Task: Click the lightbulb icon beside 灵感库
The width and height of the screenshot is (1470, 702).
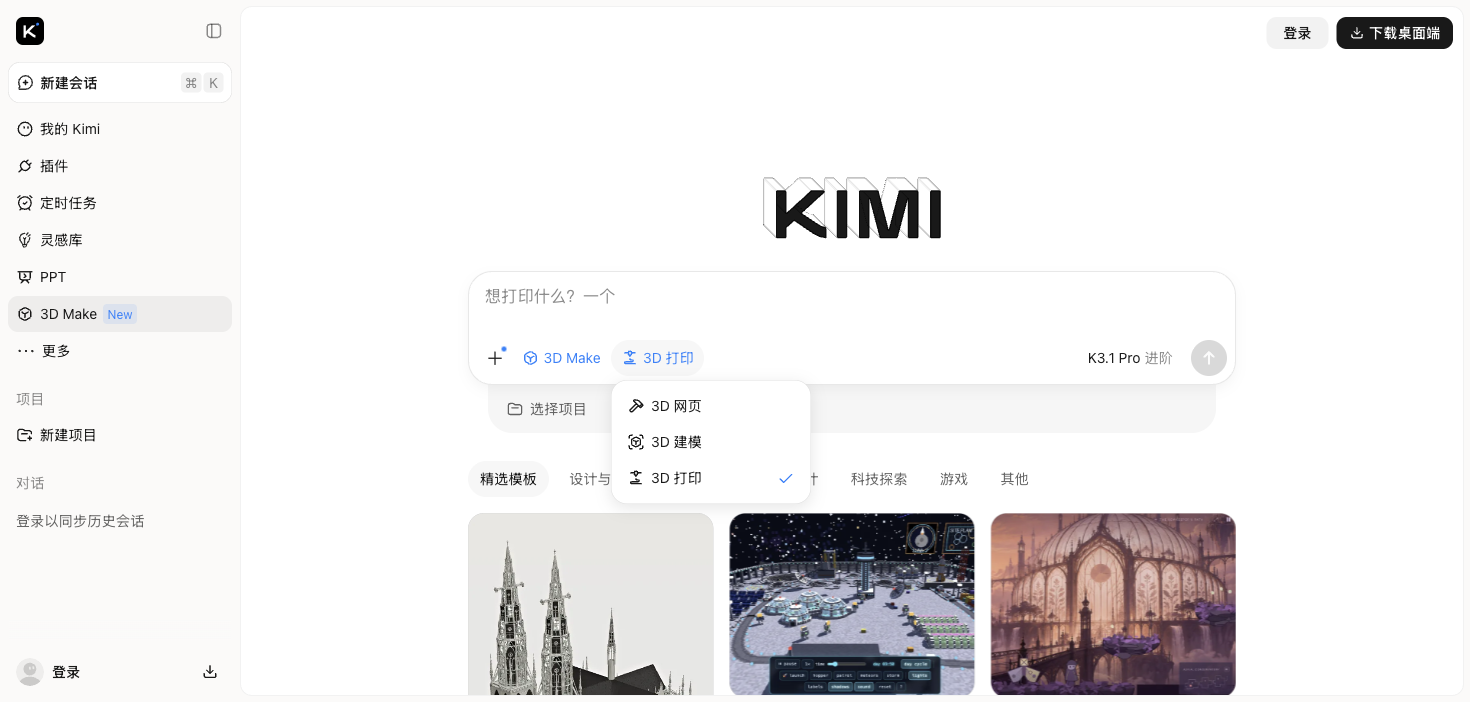Action: point(26,240)
